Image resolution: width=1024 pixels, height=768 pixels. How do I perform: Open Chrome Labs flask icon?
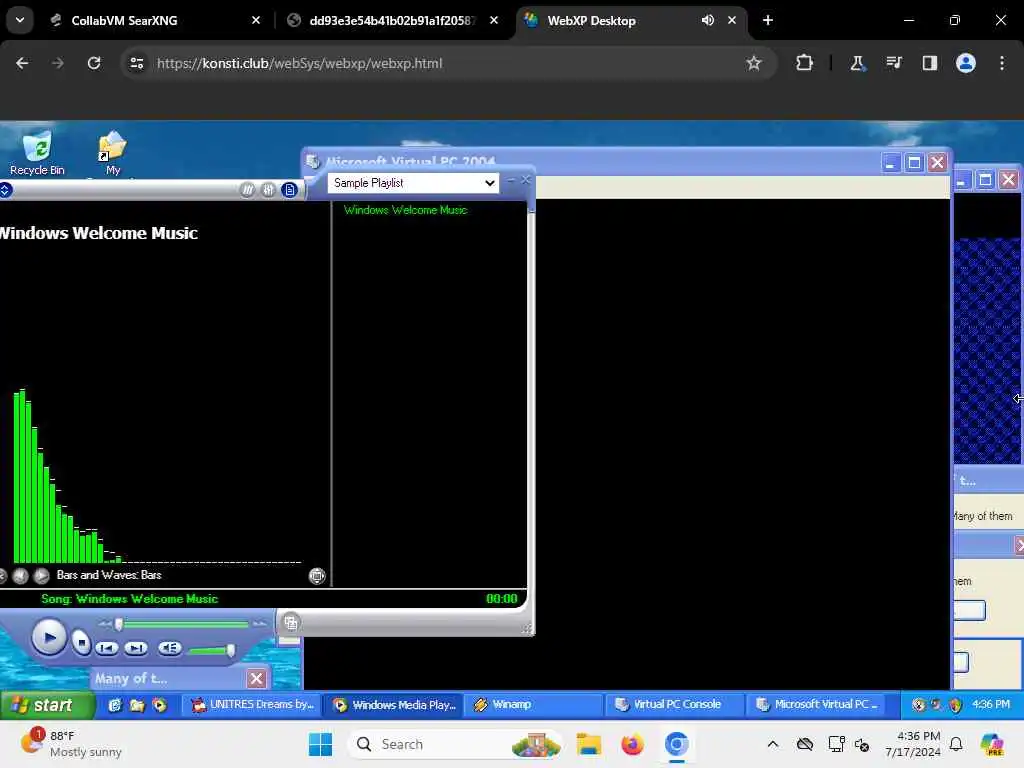pos(857,63)
